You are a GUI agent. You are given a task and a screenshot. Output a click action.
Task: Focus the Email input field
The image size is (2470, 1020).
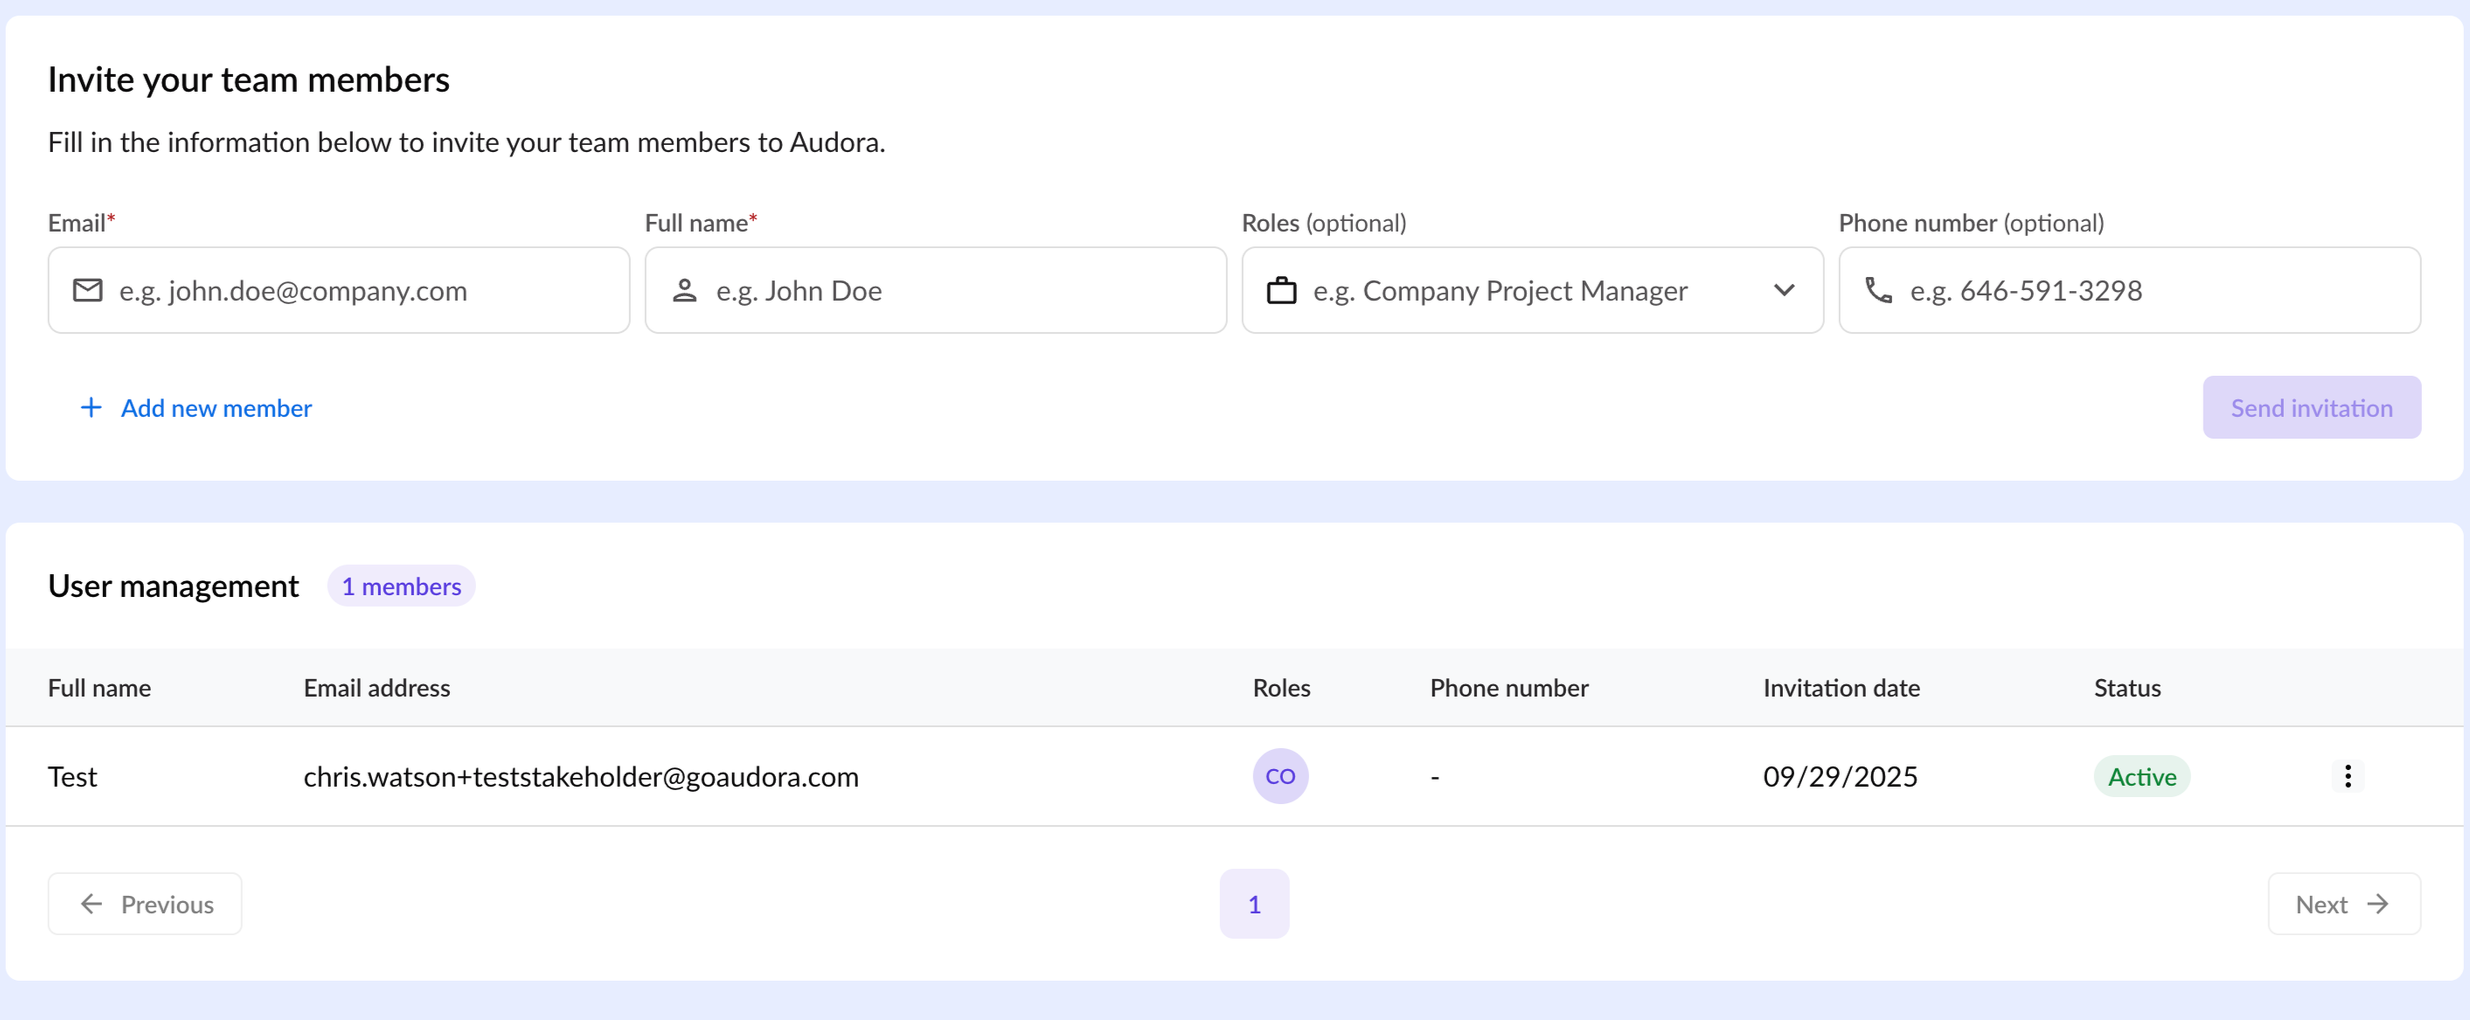coord(360,290)
